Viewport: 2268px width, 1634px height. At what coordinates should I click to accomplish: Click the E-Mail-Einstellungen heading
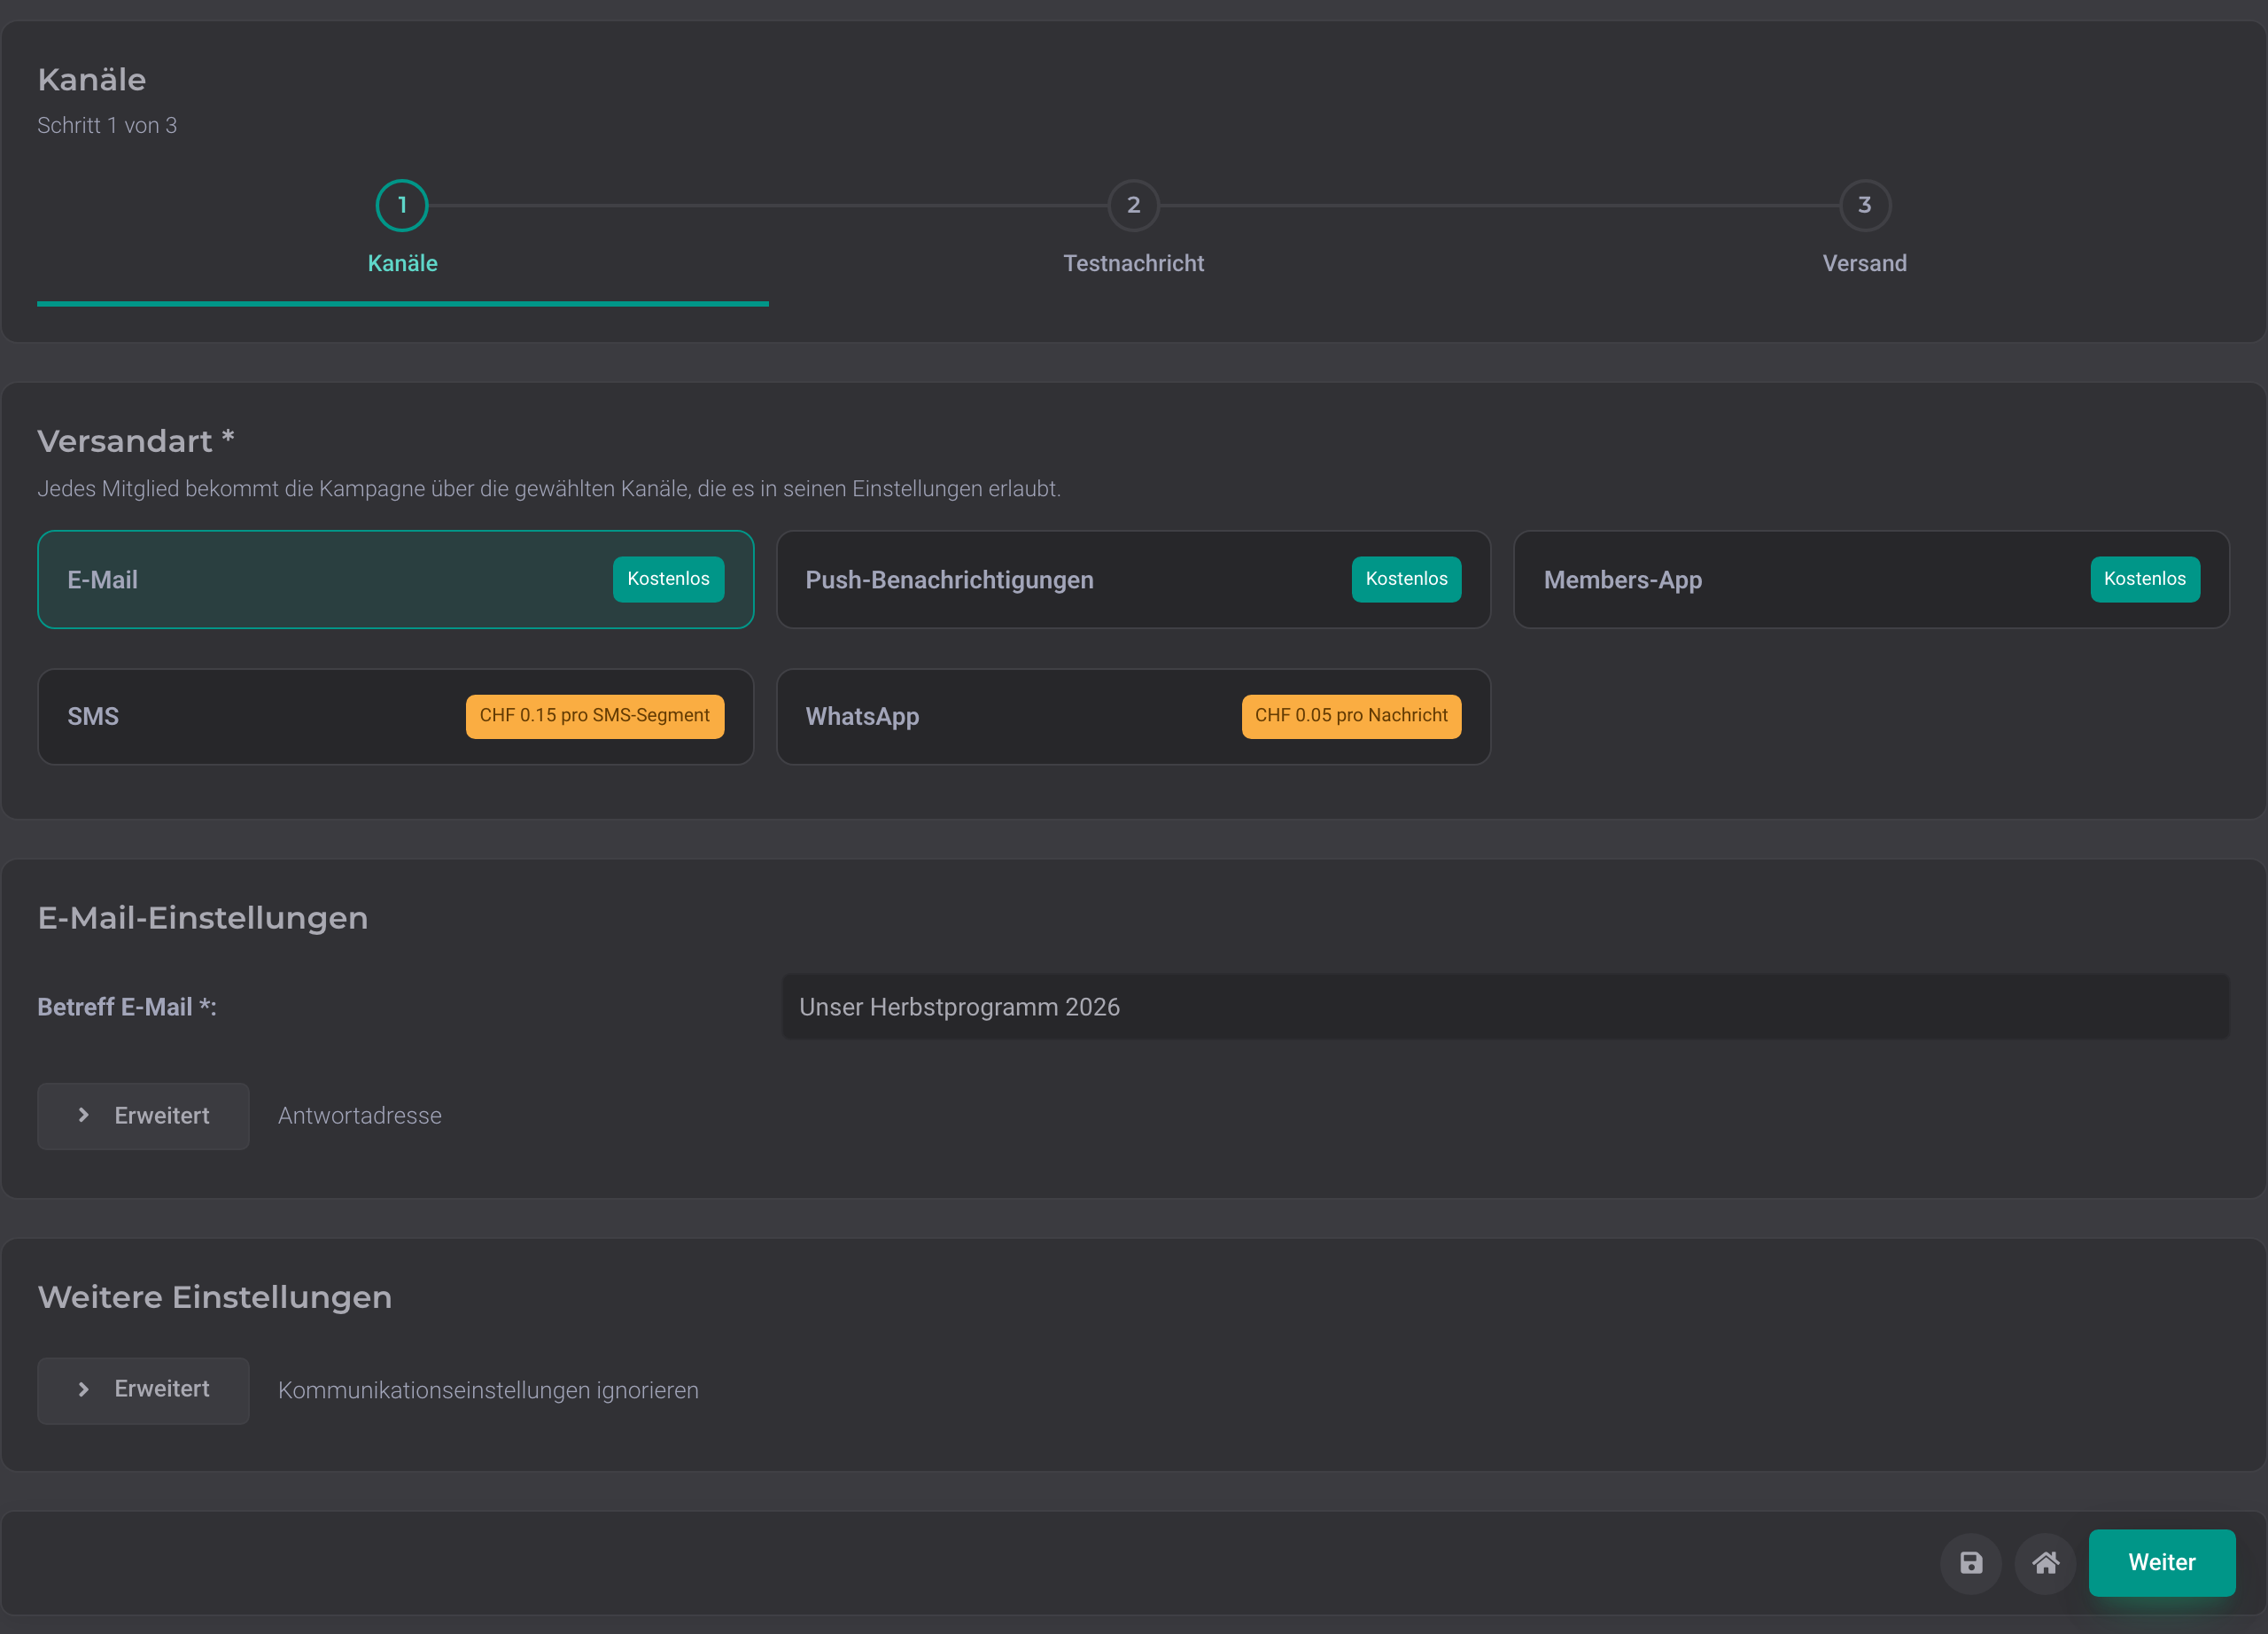tap(203, 917)
